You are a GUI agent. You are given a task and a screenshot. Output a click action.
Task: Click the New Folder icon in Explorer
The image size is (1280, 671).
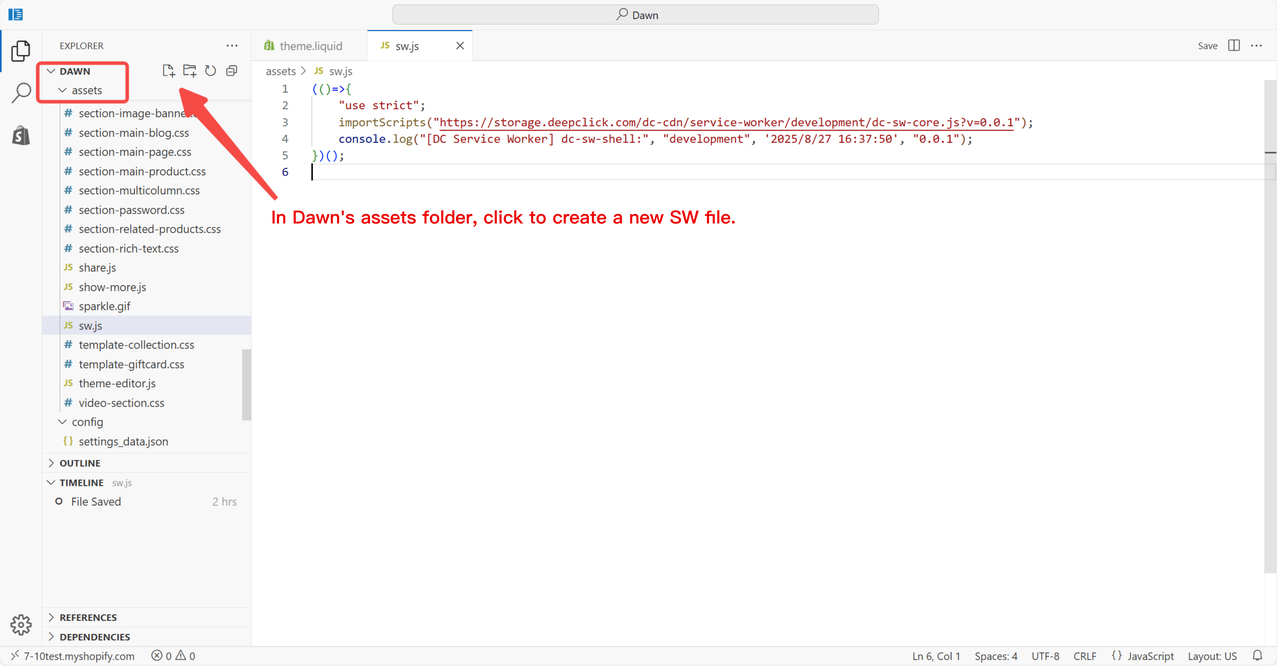tap(189, 71)
